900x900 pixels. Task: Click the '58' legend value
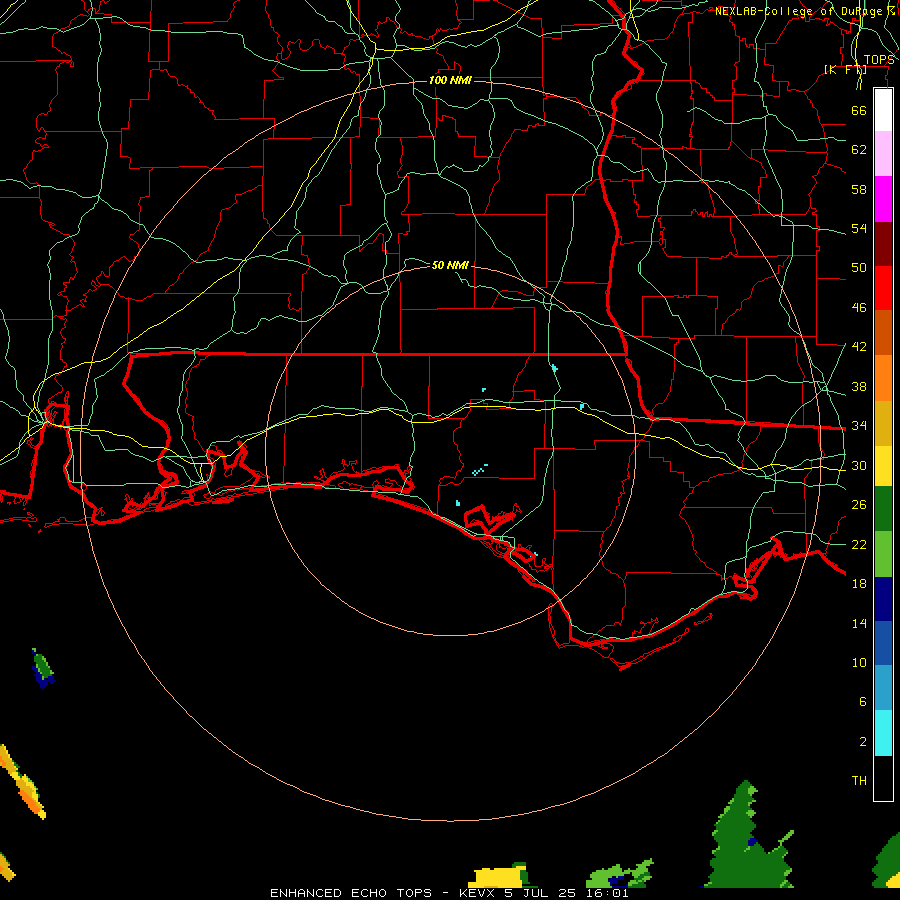[x=859, y=189]
